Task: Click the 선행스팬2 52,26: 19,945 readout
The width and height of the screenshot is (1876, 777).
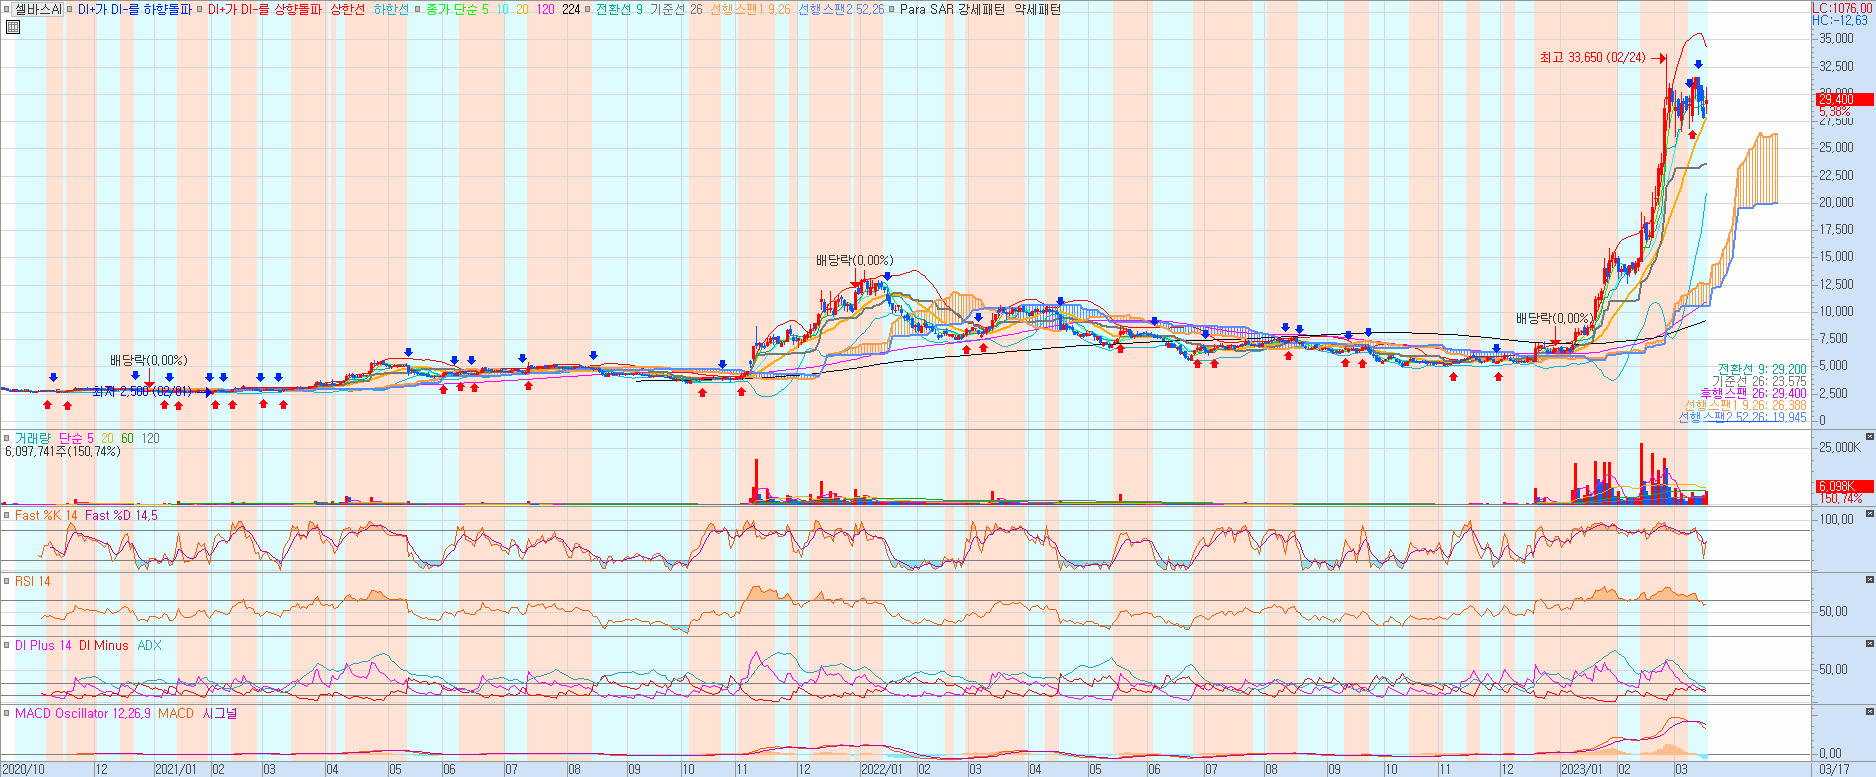Action: 1742,417
